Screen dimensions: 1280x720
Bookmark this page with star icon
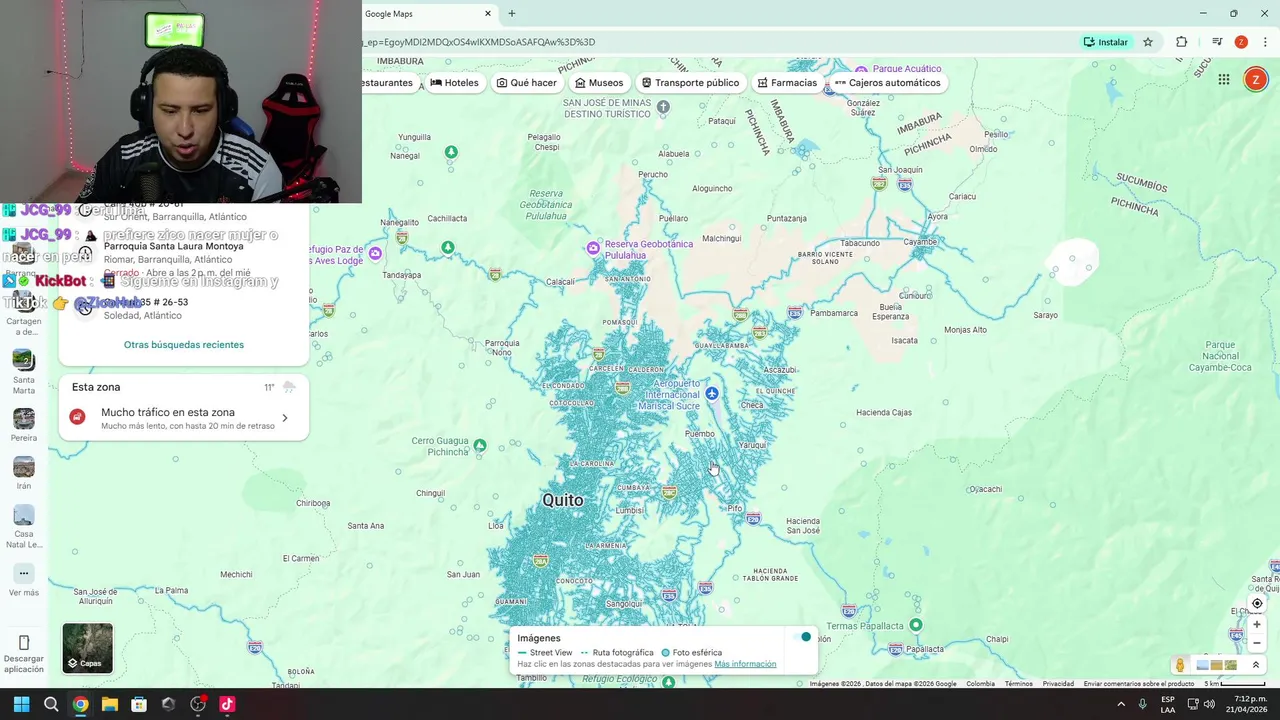(x=1148, y=42)
